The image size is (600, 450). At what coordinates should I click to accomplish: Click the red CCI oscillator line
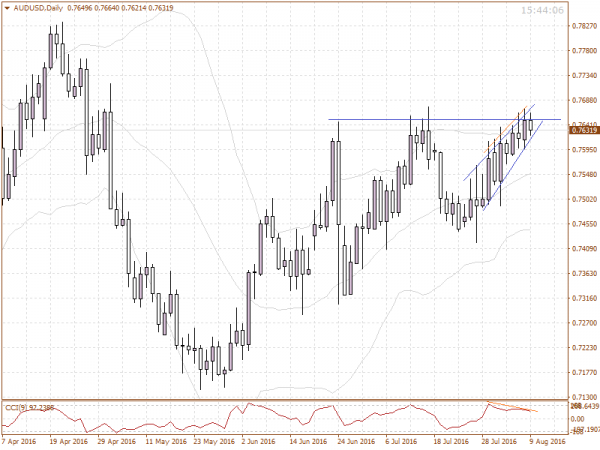click(300, 415)
